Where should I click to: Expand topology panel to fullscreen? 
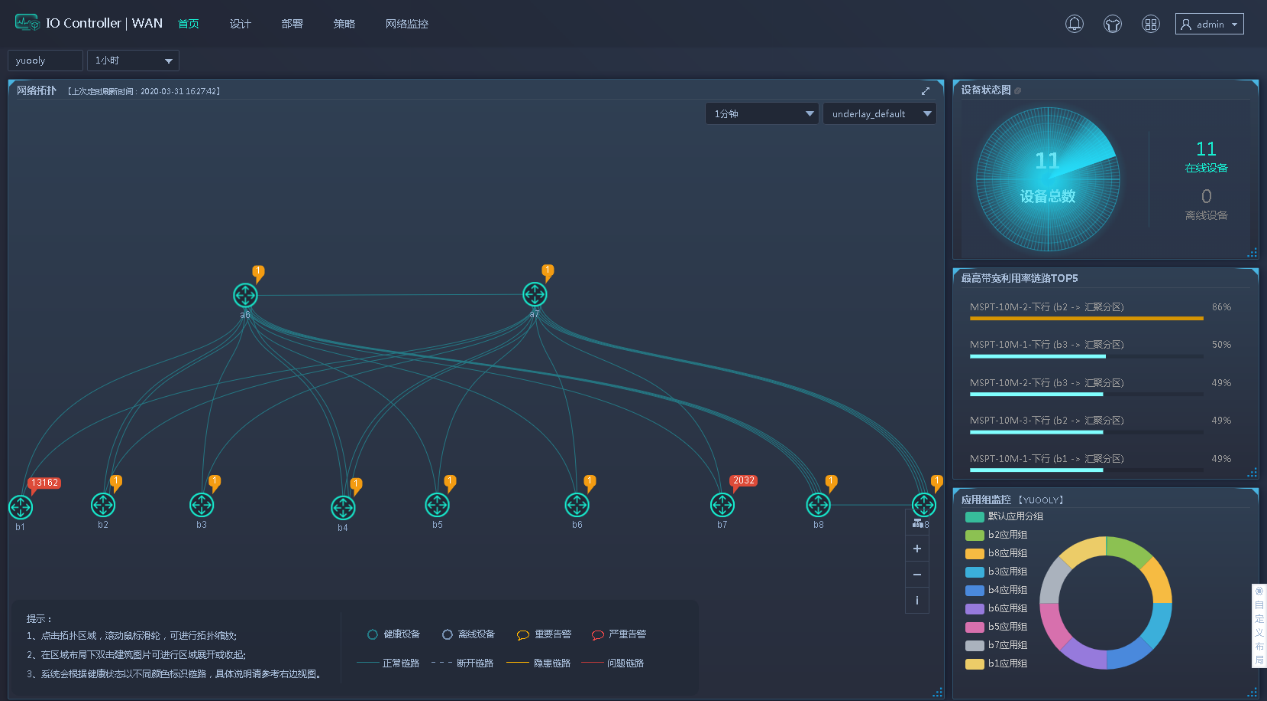tap(926, 91)
